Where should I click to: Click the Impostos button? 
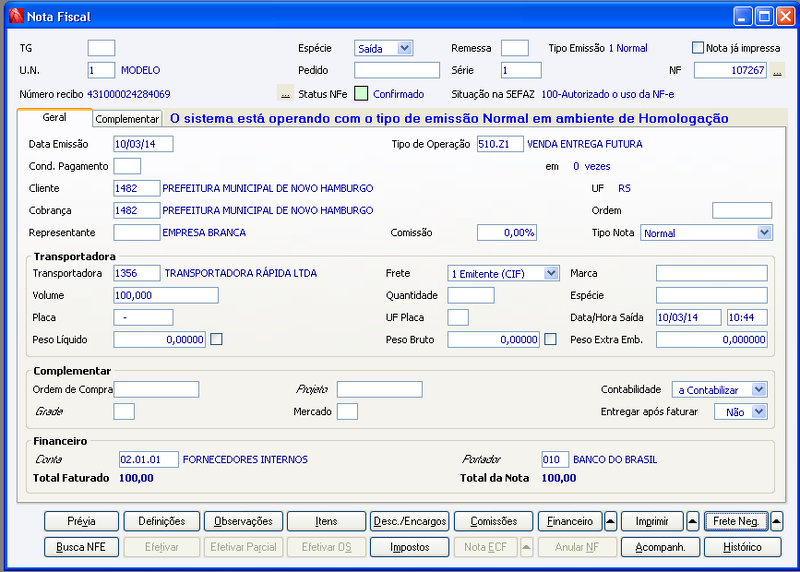point(410,547)
